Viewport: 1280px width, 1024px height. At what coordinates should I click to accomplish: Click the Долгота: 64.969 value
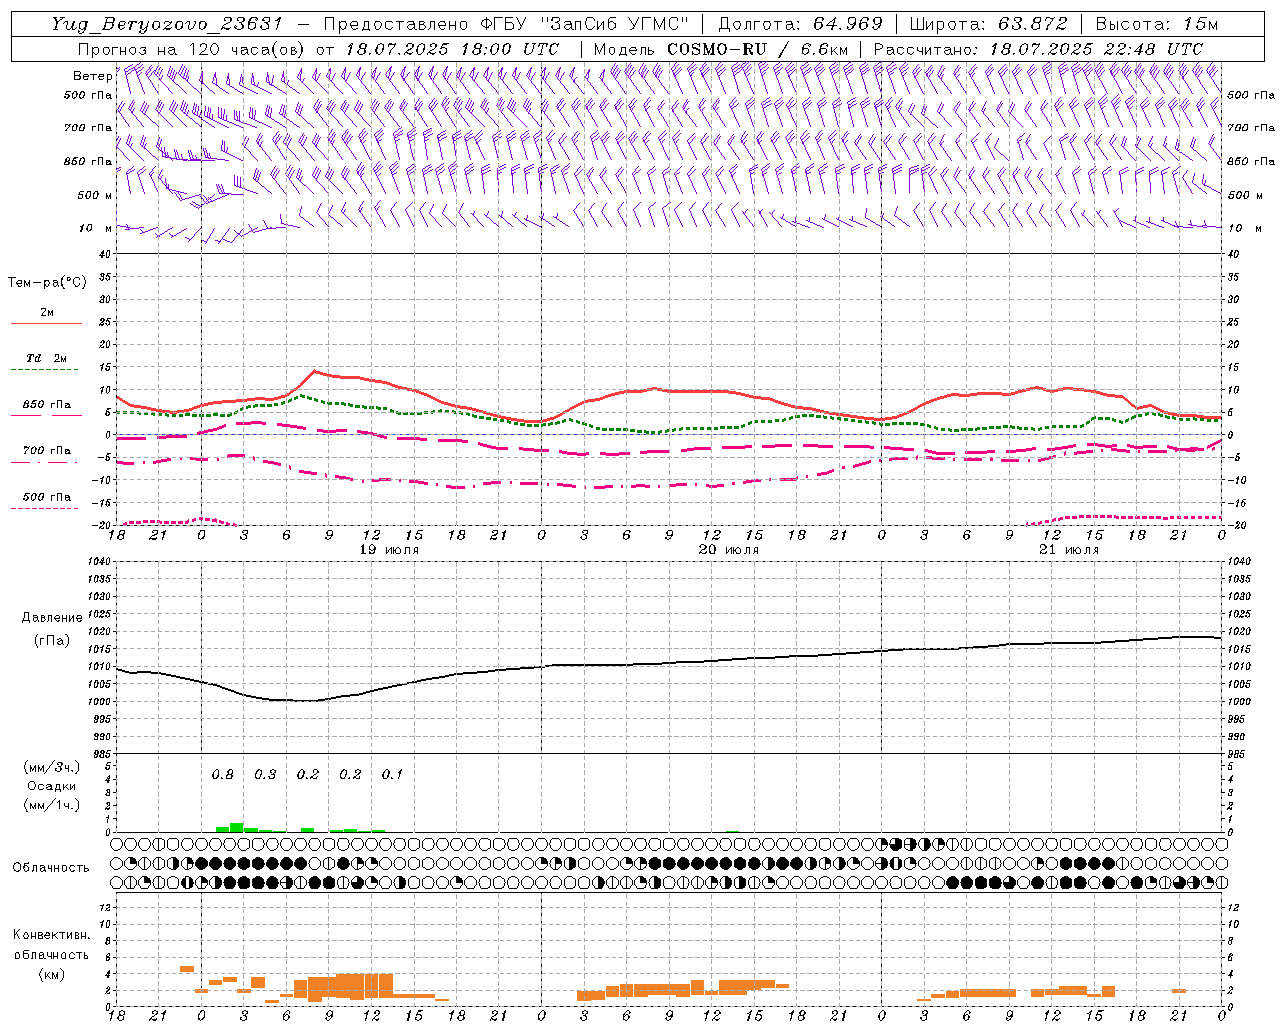click(800, 24)
